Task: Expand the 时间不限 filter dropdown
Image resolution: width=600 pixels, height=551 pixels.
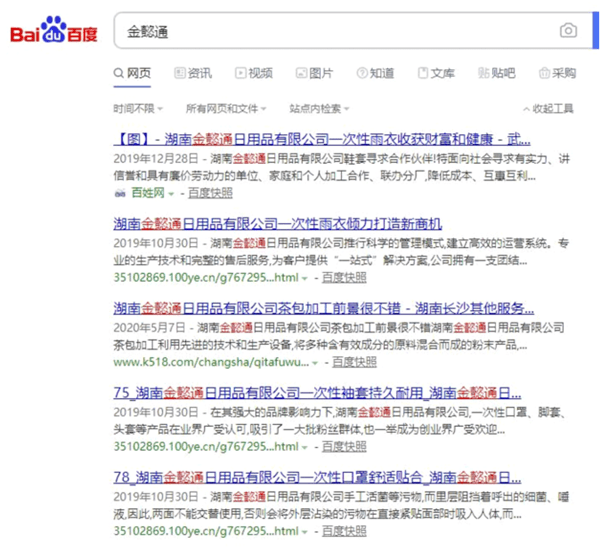Action: 138,109
